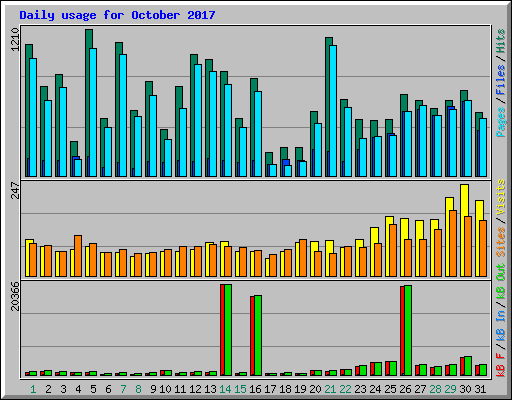
Task: Click day 12 on the axis
Action: point(195,389)
